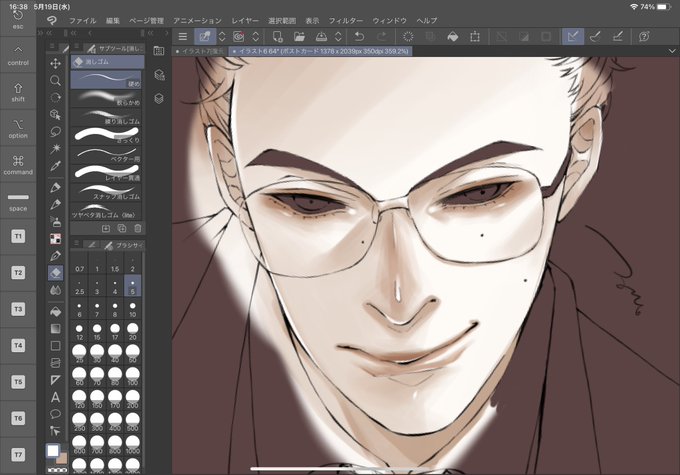Open the ウィンドウ menu
The image size is (680, 475).
point(389,20)
